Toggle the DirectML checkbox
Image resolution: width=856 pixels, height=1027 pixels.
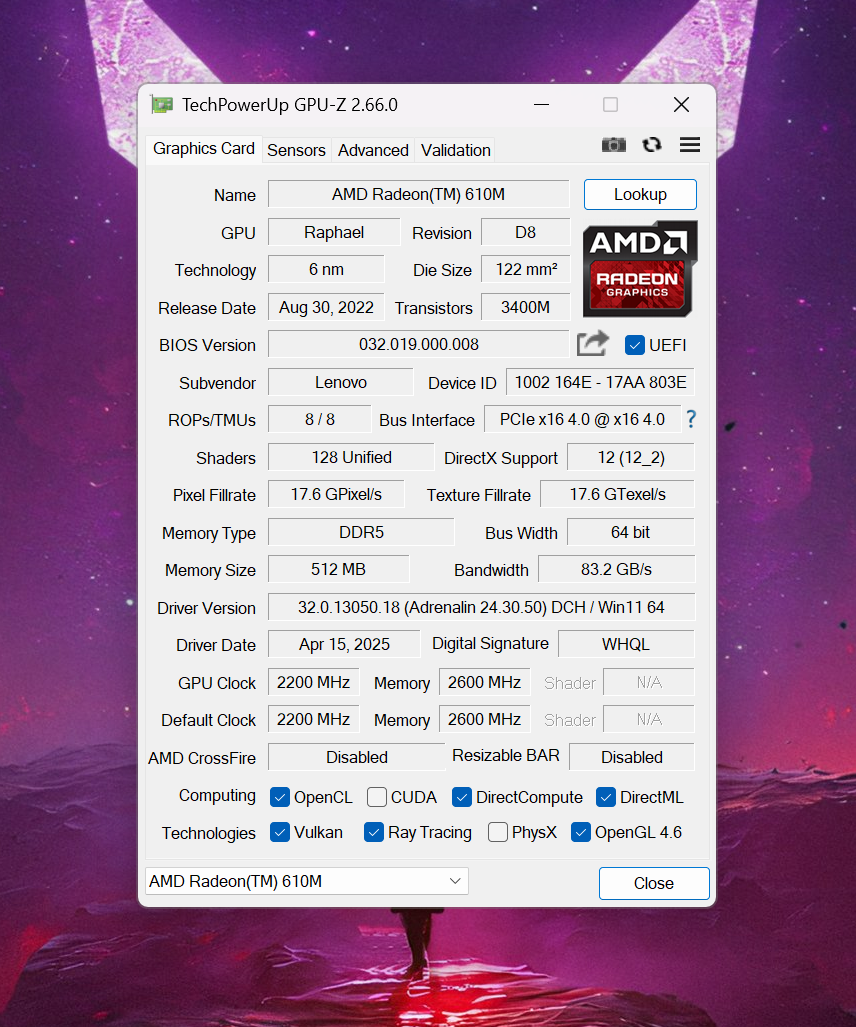tap(606, 797)
